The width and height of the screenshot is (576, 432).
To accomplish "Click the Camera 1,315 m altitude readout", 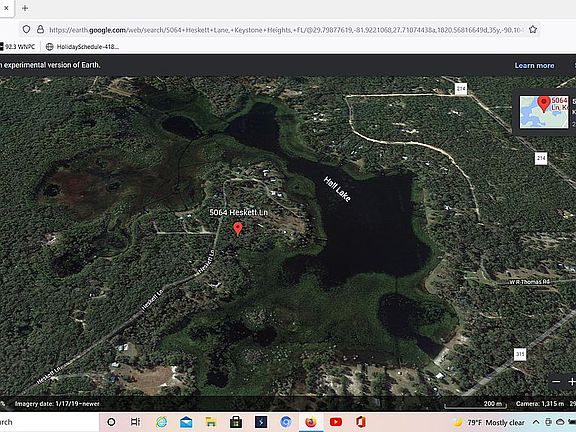I will [x=540, y=404].
